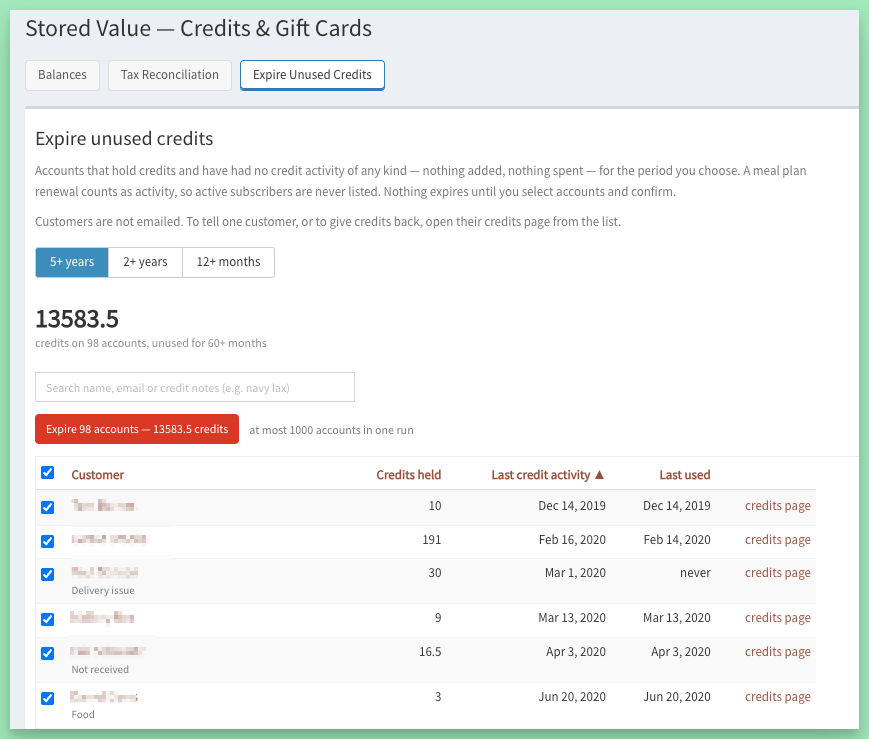Toggle the select-all checkbox in header
Image resolution: width=869 pixels, height=739 pixels.
click(48, 472)
